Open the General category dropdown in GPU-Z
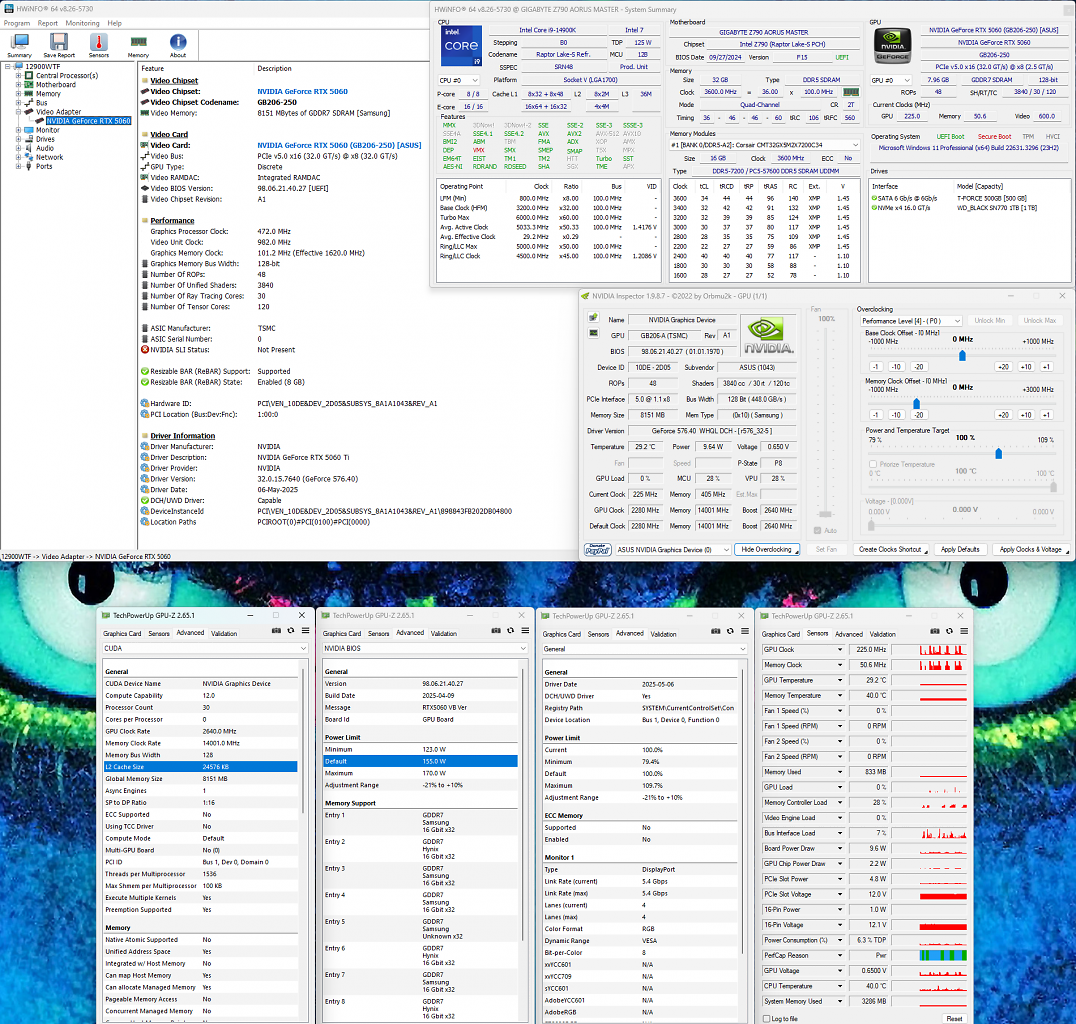 coord(644,649)
